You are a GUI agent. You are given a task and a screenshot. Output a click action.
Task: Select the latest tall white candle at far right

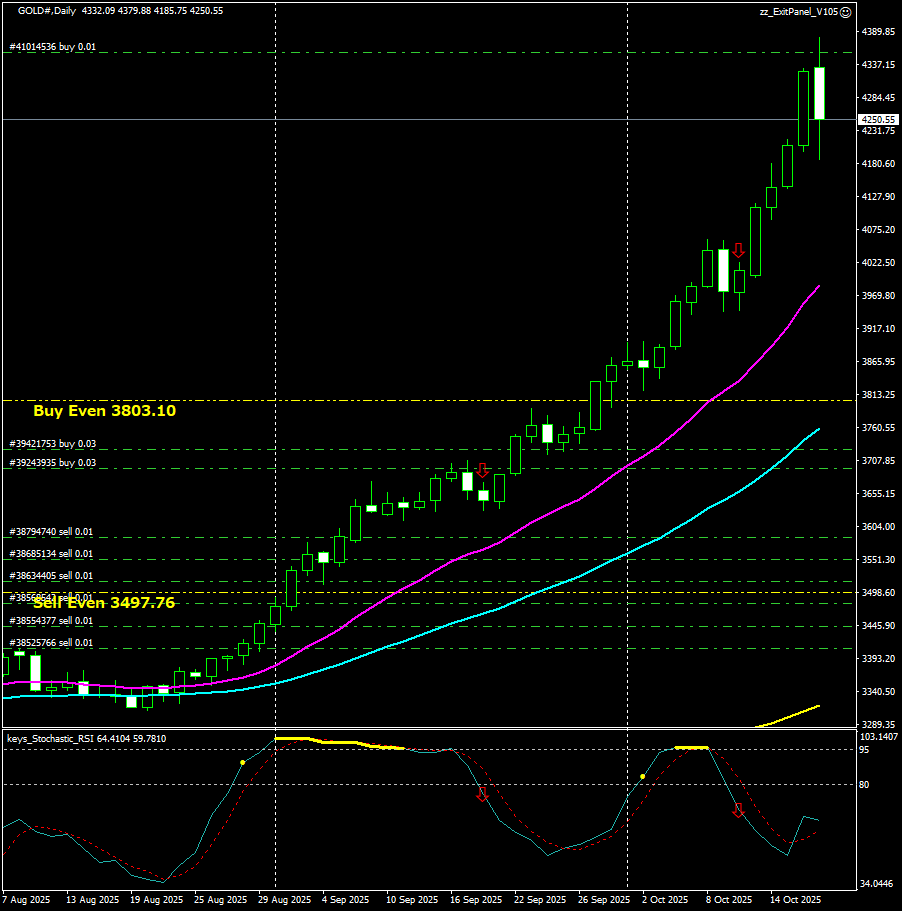pos(820,93)
